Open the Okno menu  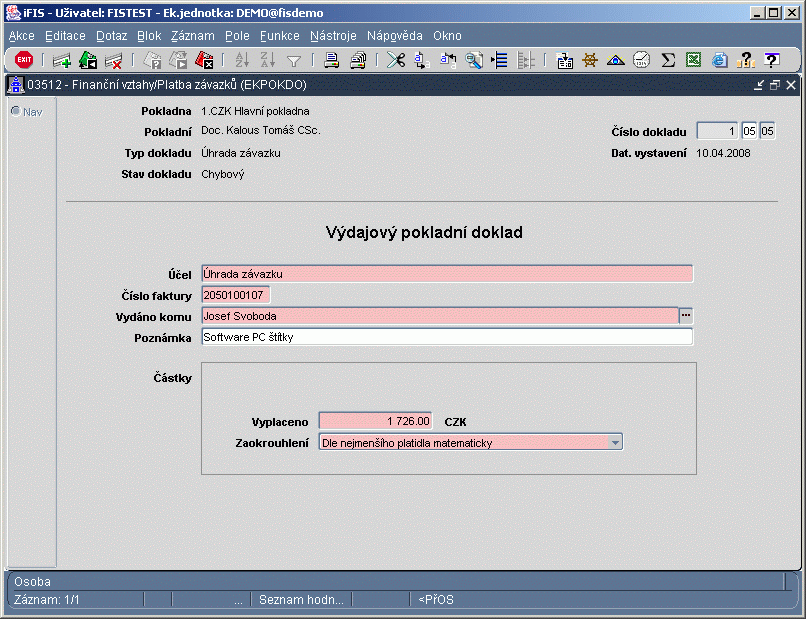click(x=447, y=36)
